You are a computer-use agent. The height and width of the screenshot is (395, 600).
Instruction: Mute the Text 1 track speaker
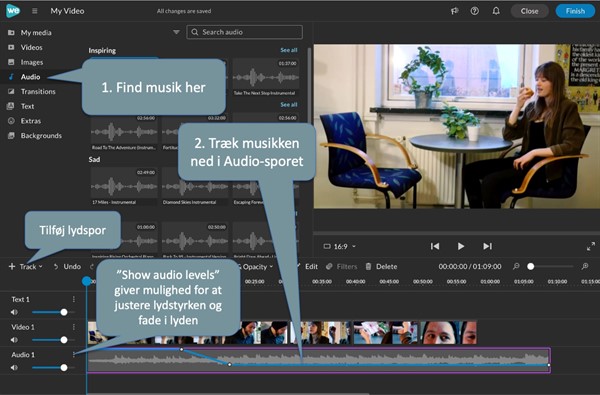pyautogui.click(x=14, y=312)
